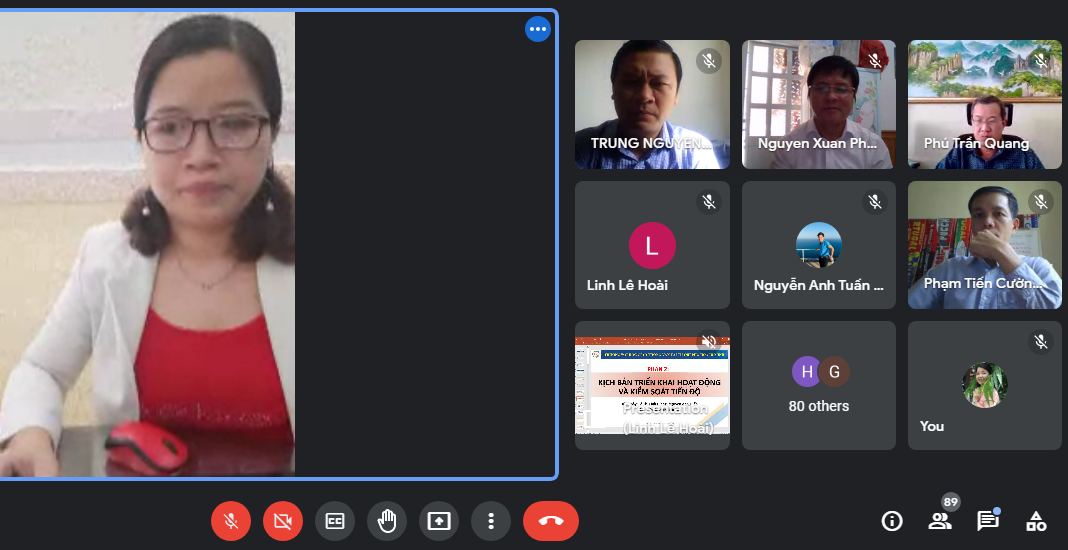This screenshot has height=550, width=1068.
Task: Click the 80 others participant tile
Action: pos(818,385)
